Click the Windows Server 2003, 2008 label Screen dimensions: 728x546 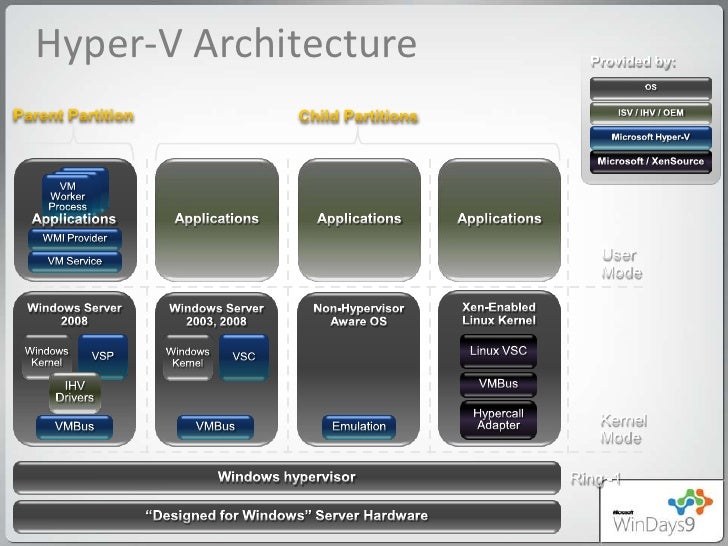(216, 315)
